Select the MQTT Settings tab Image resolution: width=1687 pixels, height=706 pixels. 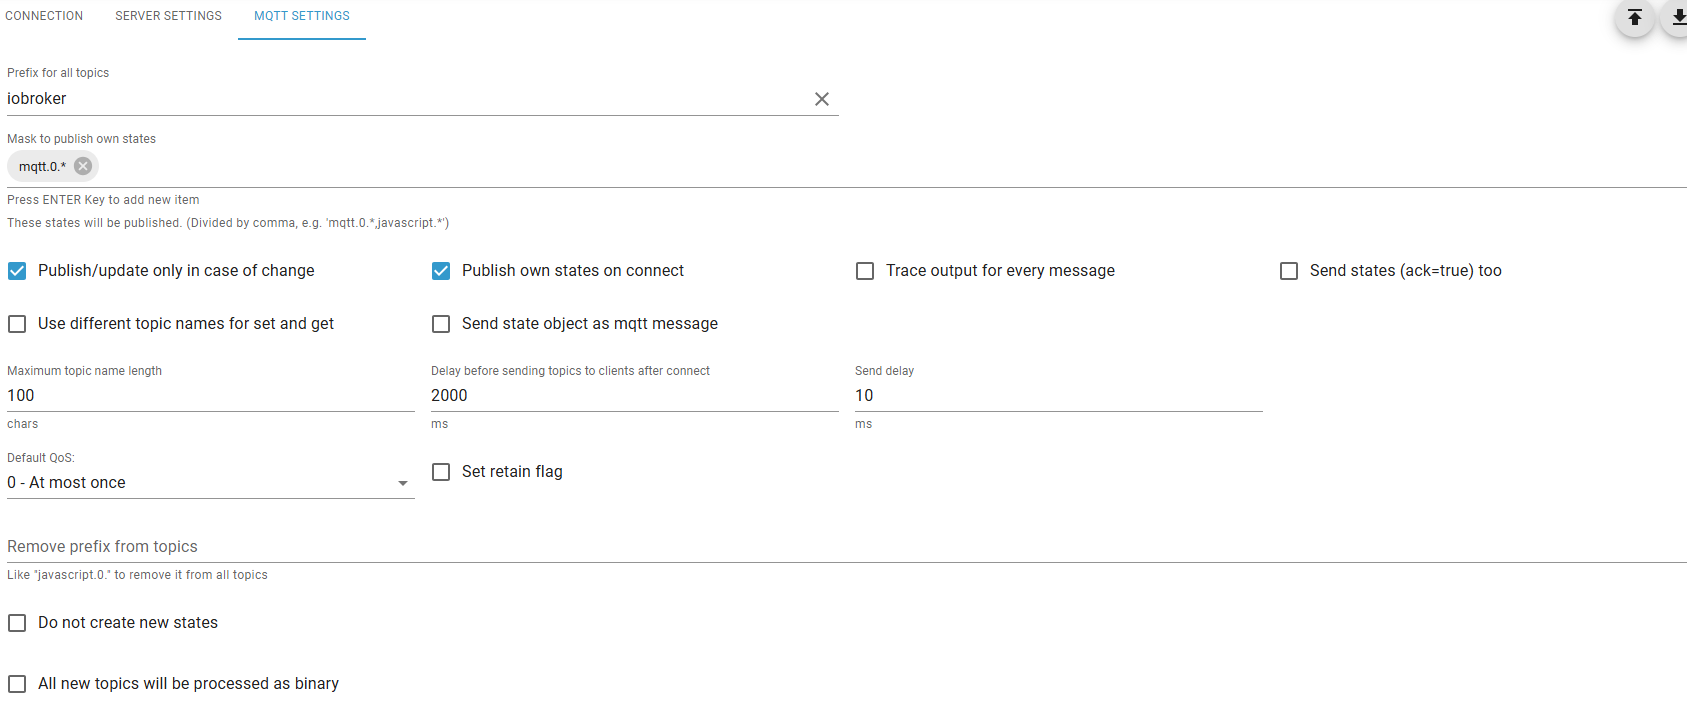click(302, 16)
